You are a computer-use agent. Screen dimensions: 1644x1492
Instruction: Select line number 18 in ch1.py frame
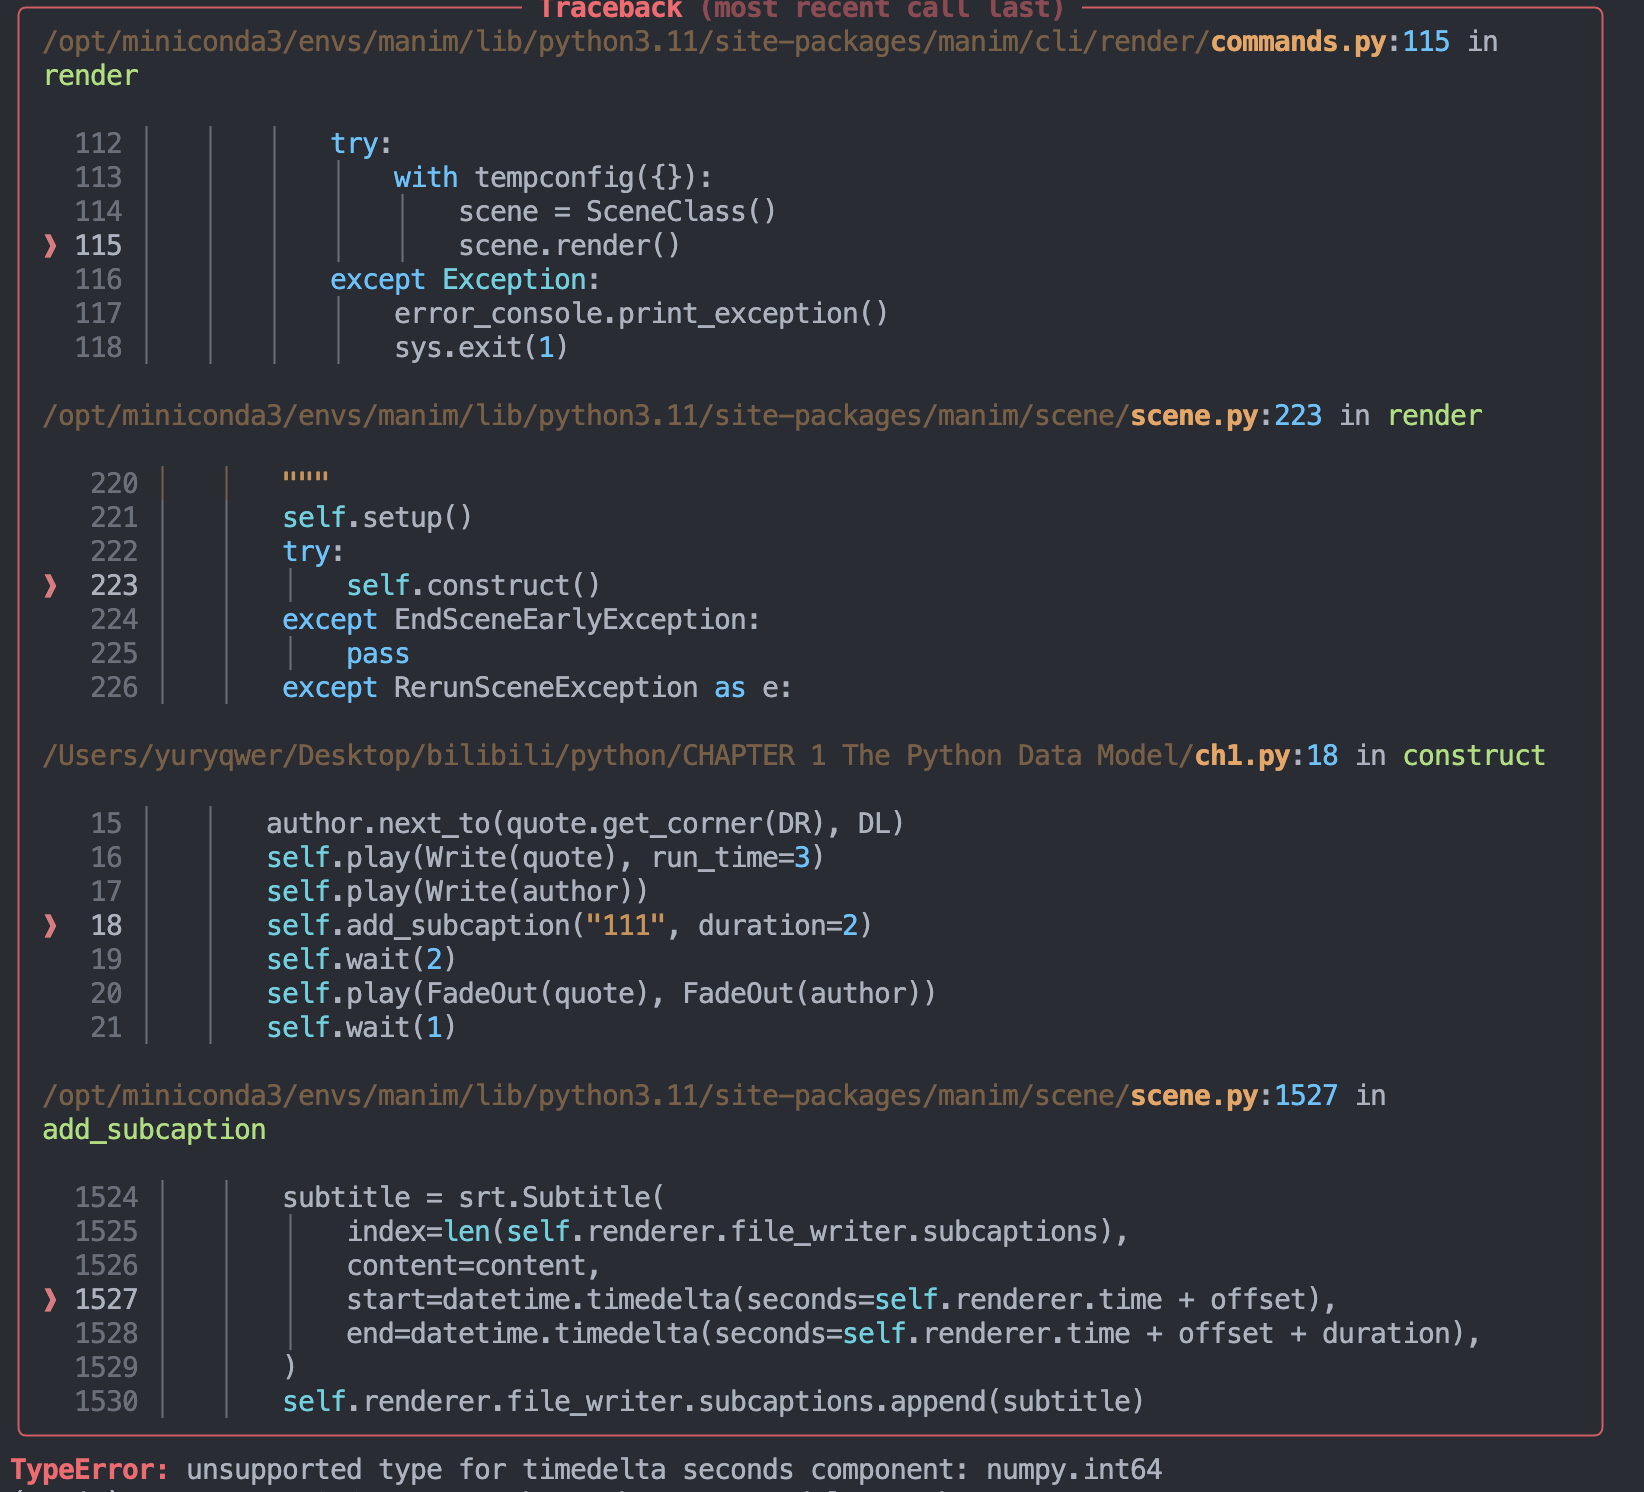click(105, 925)
